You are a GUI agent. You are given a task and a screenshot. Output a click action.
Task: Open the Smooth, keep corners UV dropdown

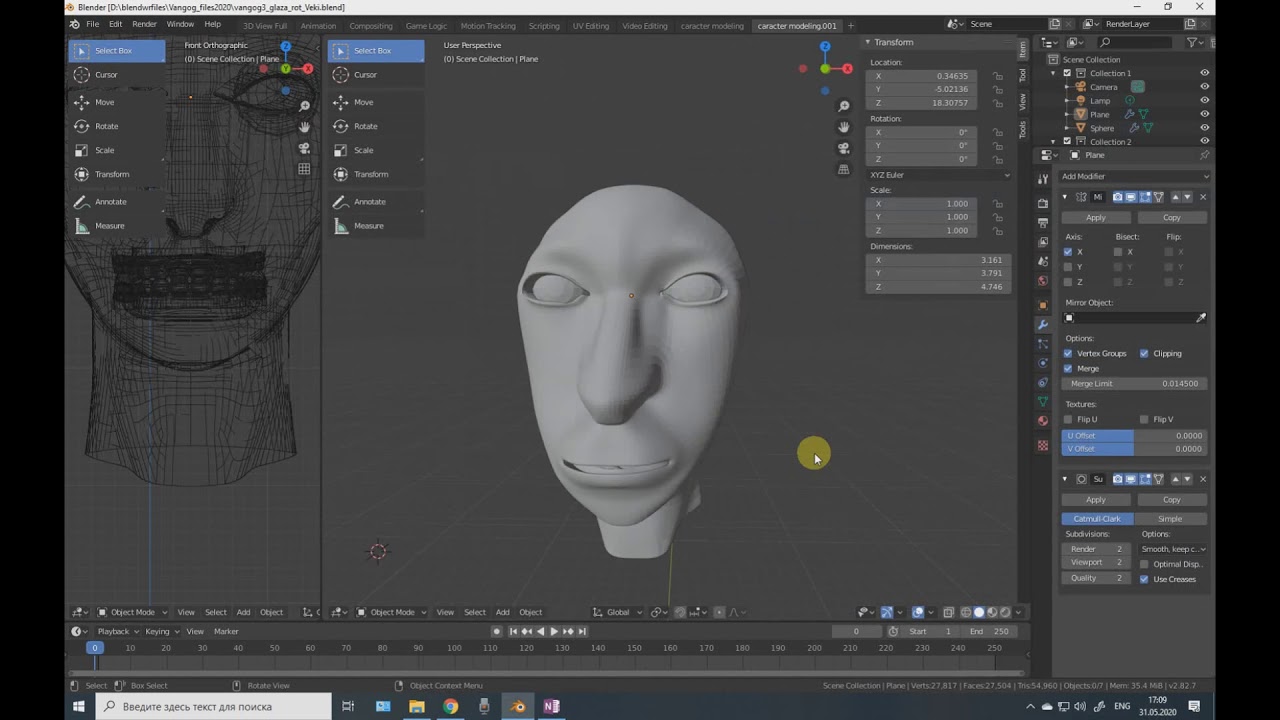[x=1174, y=549]
